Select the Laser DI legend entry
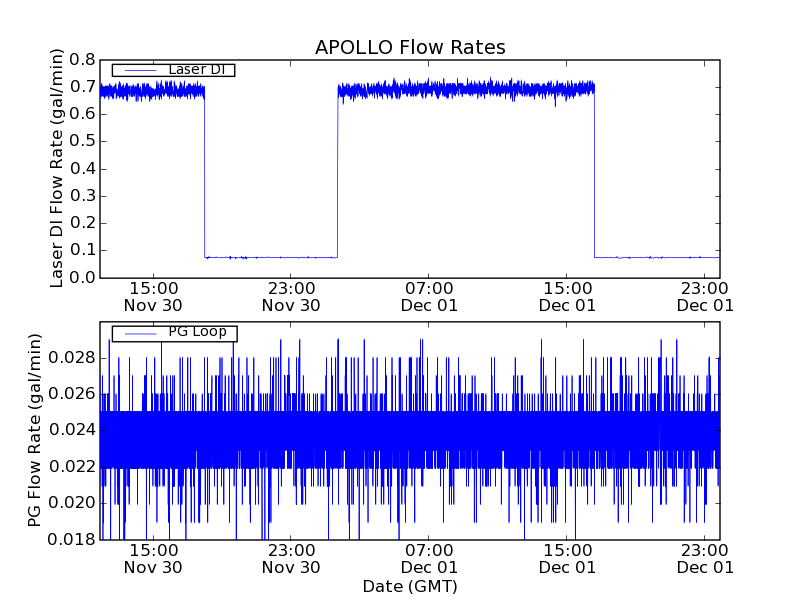 pos(196,70)
